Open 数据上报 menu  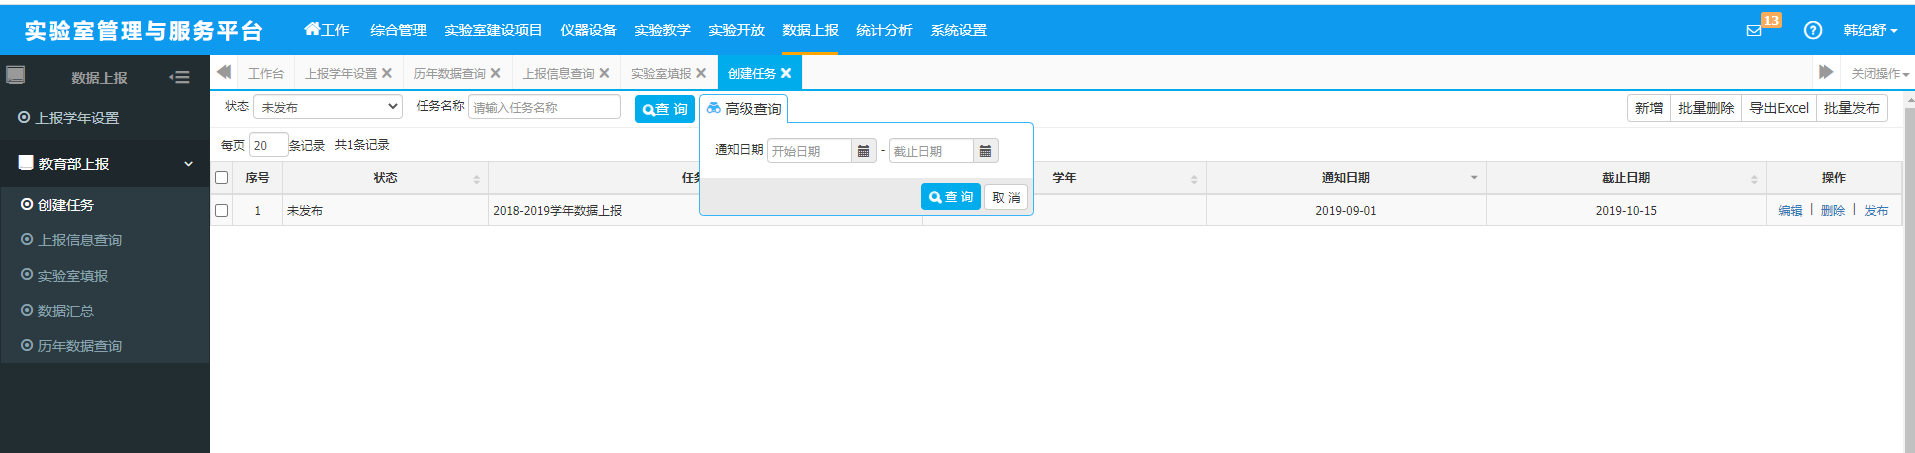(x=810, y=30)
